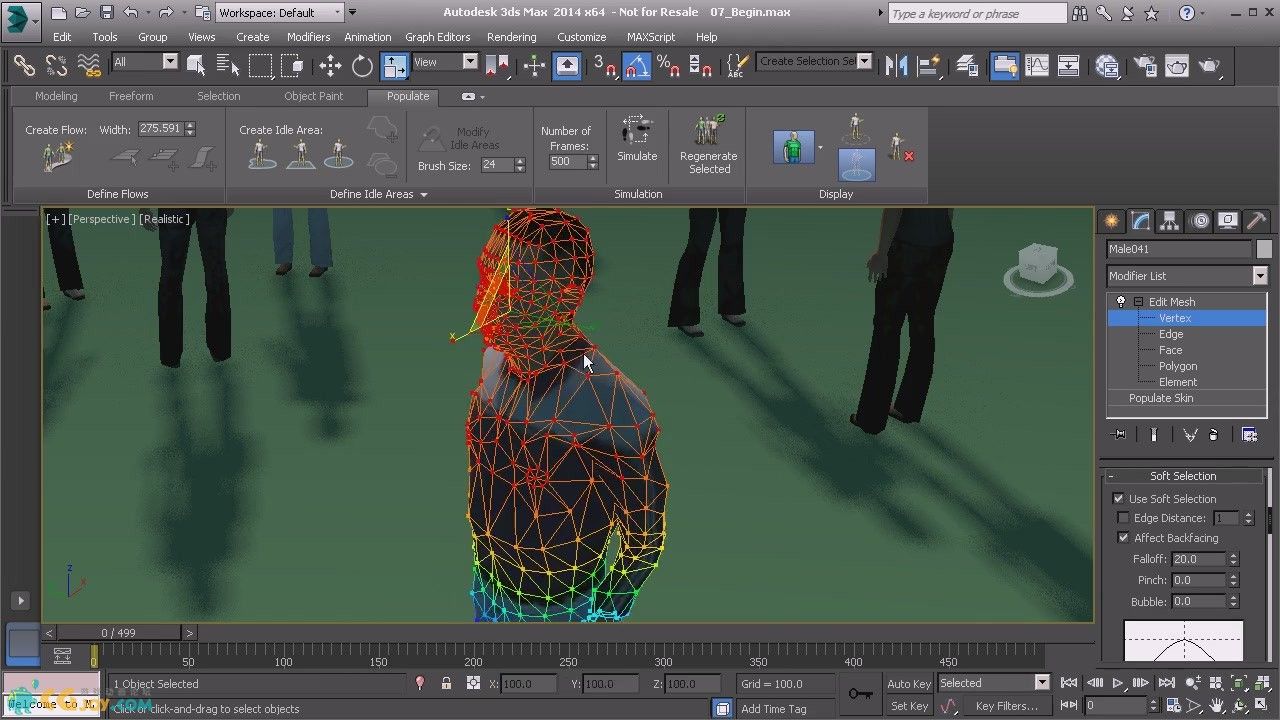
Task: Click the time slider 0 / 499
Action: click(118, 633)
